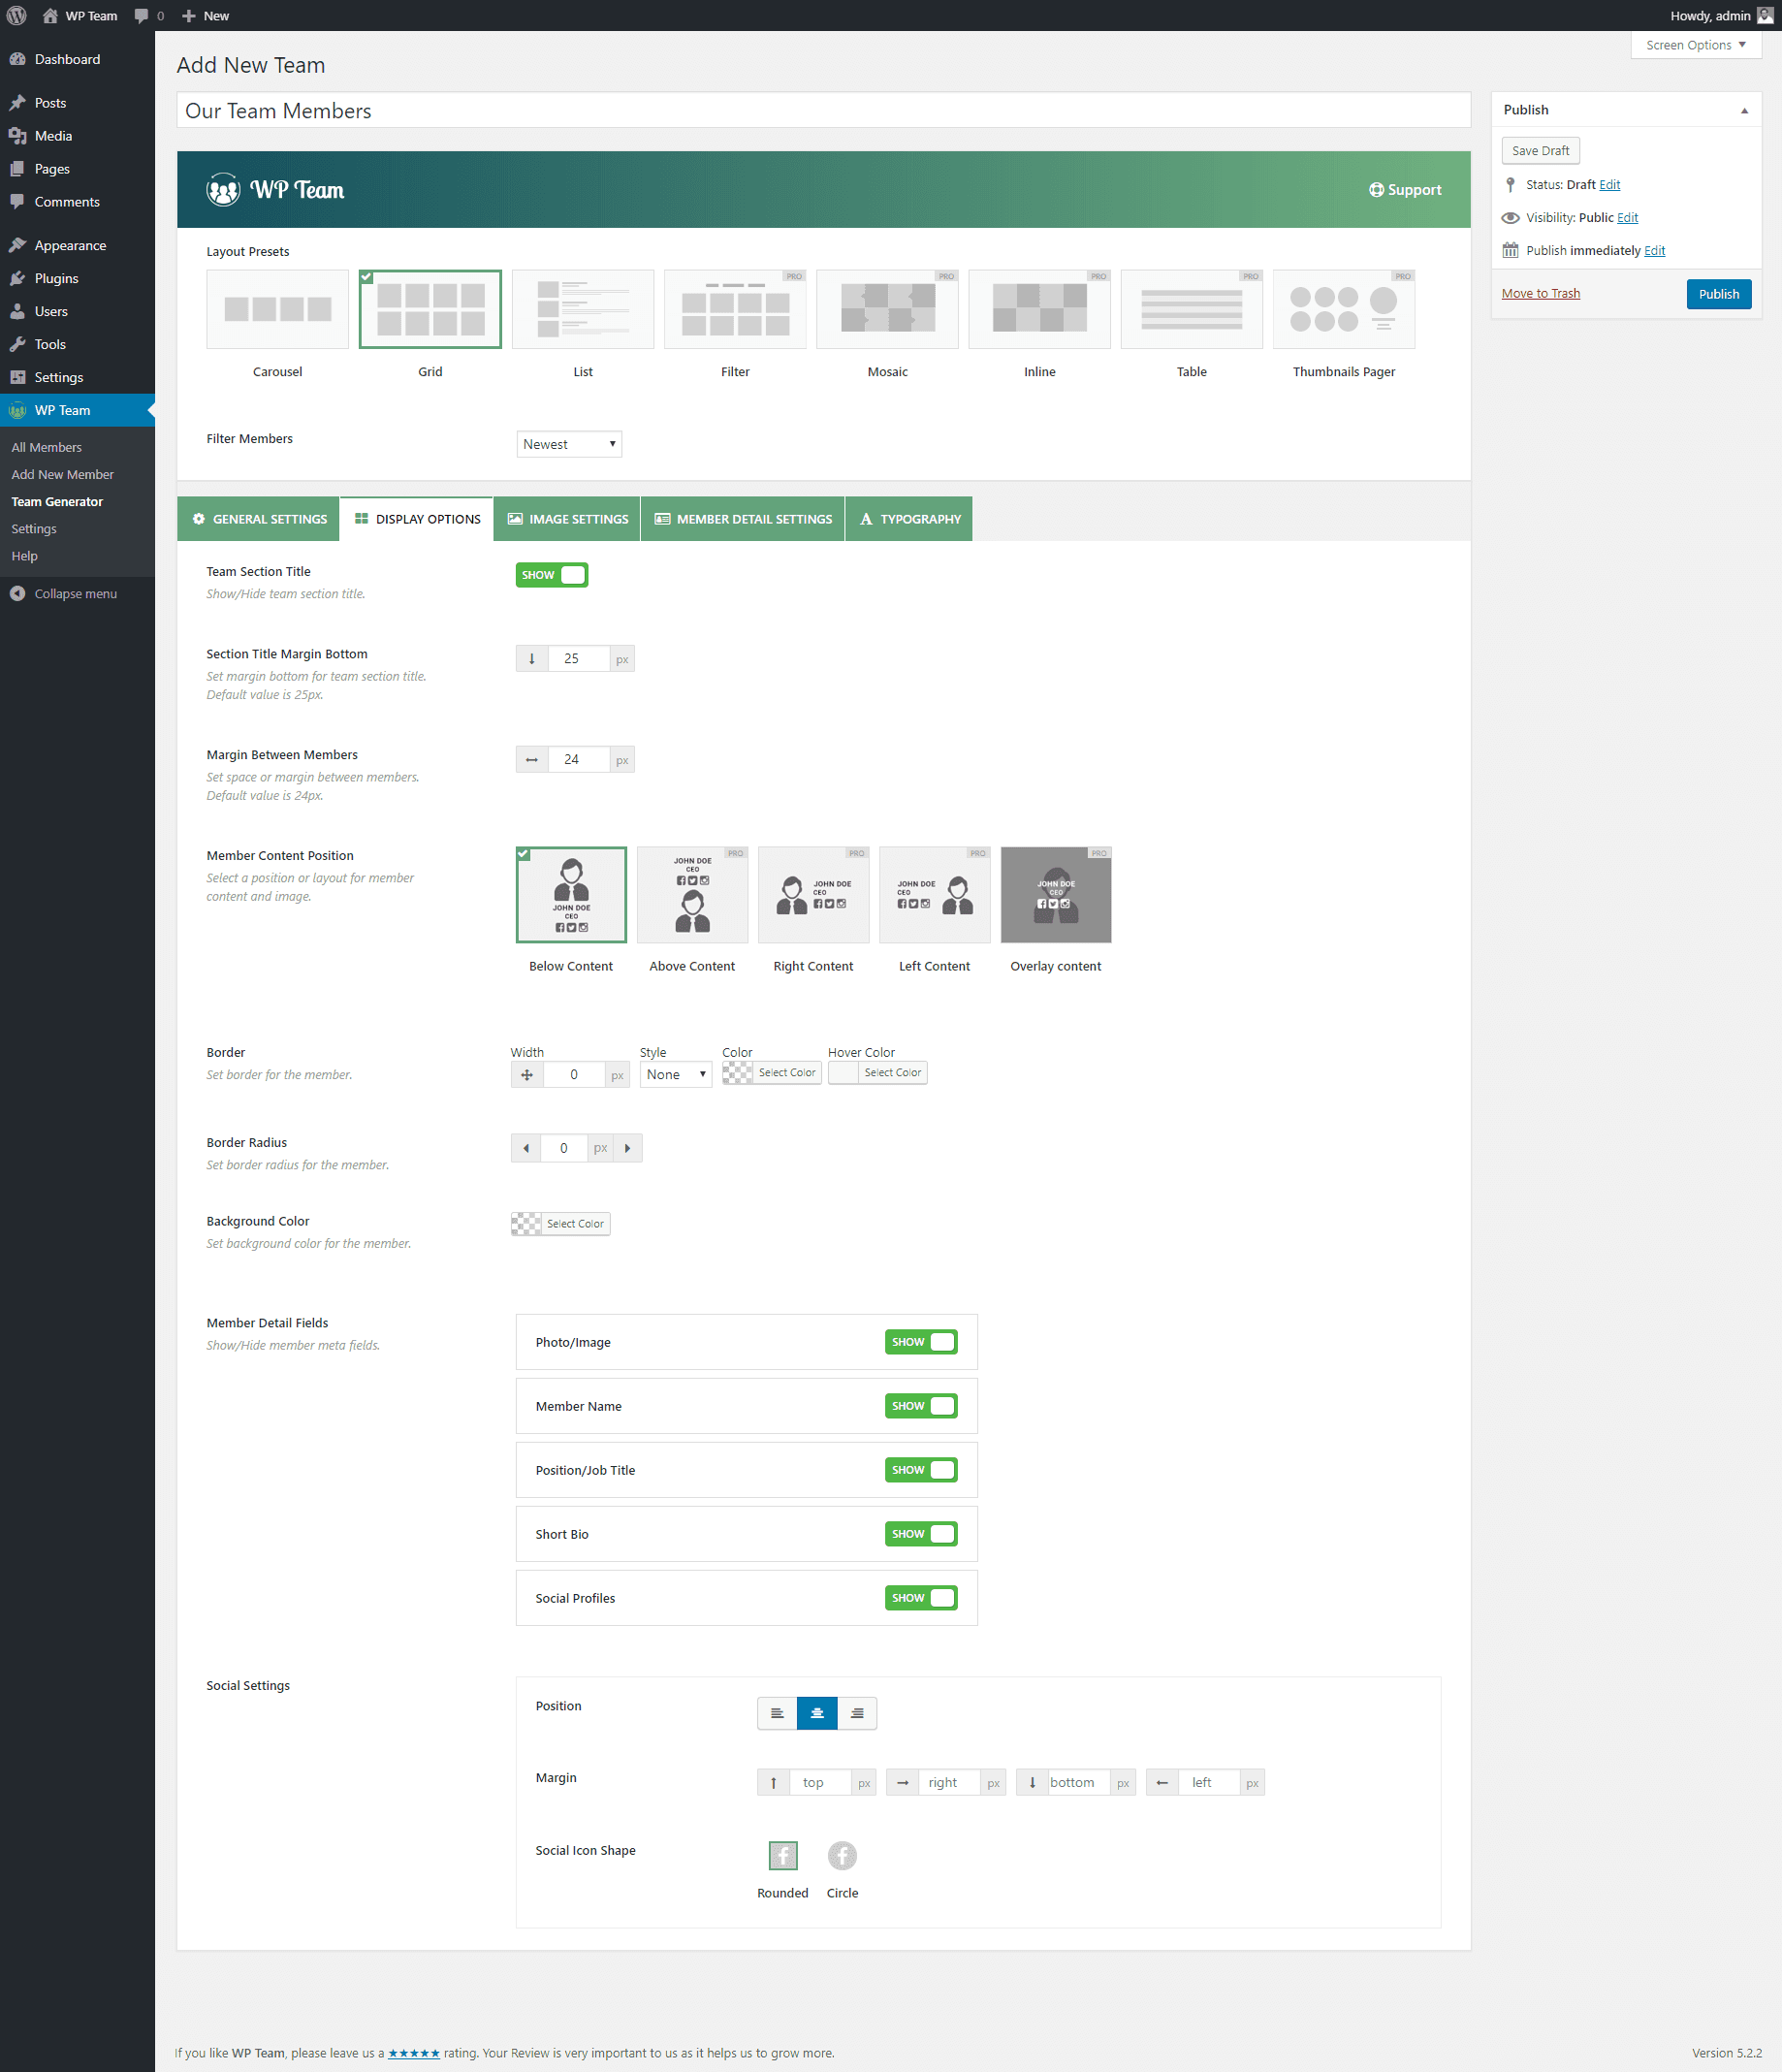This screenshot has width=1782, height=2072.
Task: Set social position to left align
Action: click(x=776, y=1713)
